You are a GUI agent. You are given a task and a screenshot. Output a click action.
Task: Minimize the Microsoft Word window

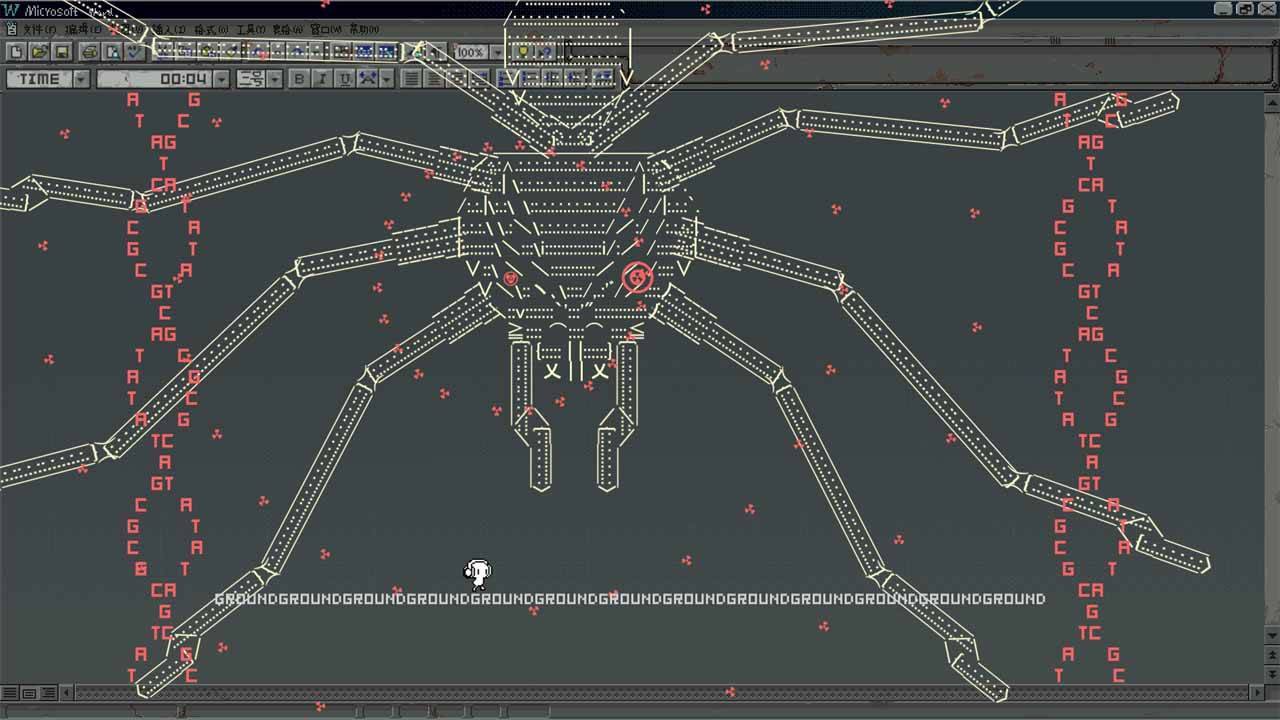(1225, 9)
